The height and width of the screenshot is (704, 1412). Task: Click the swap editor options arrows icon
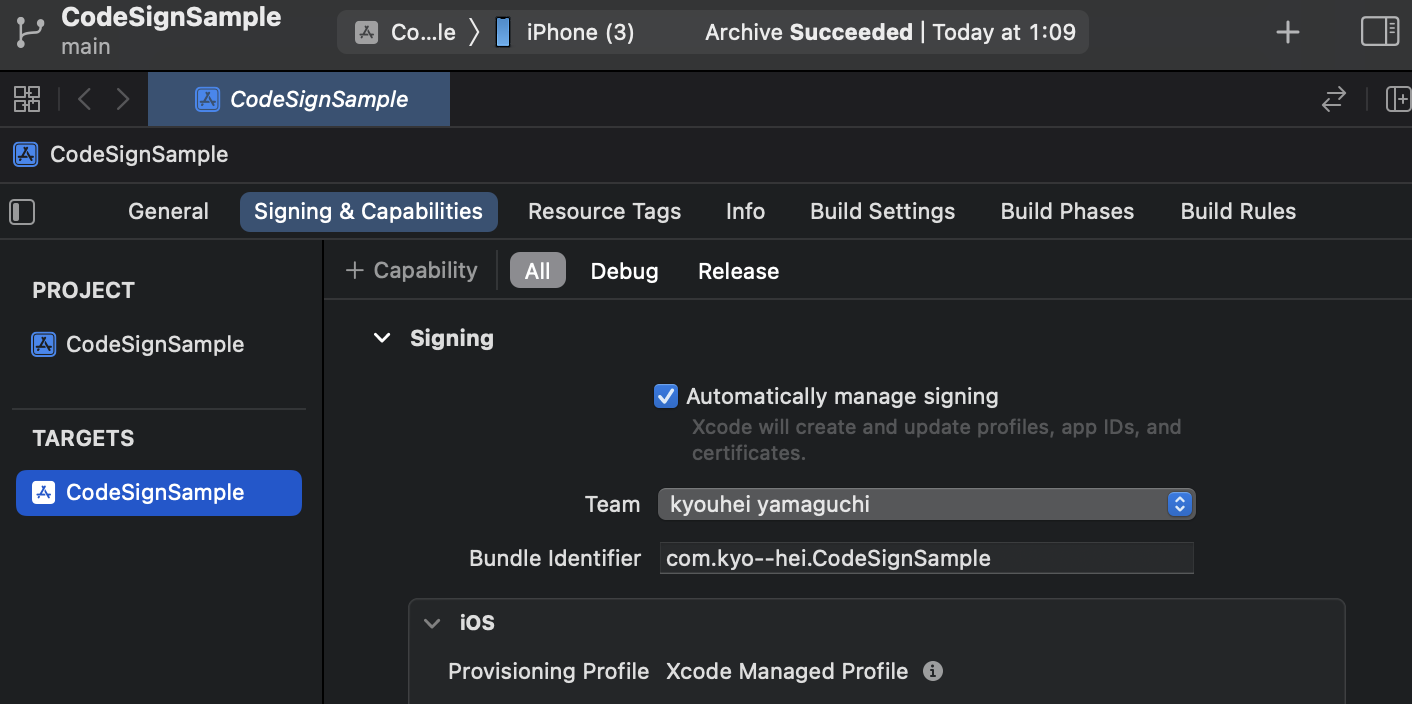[x=1334, y=99]
